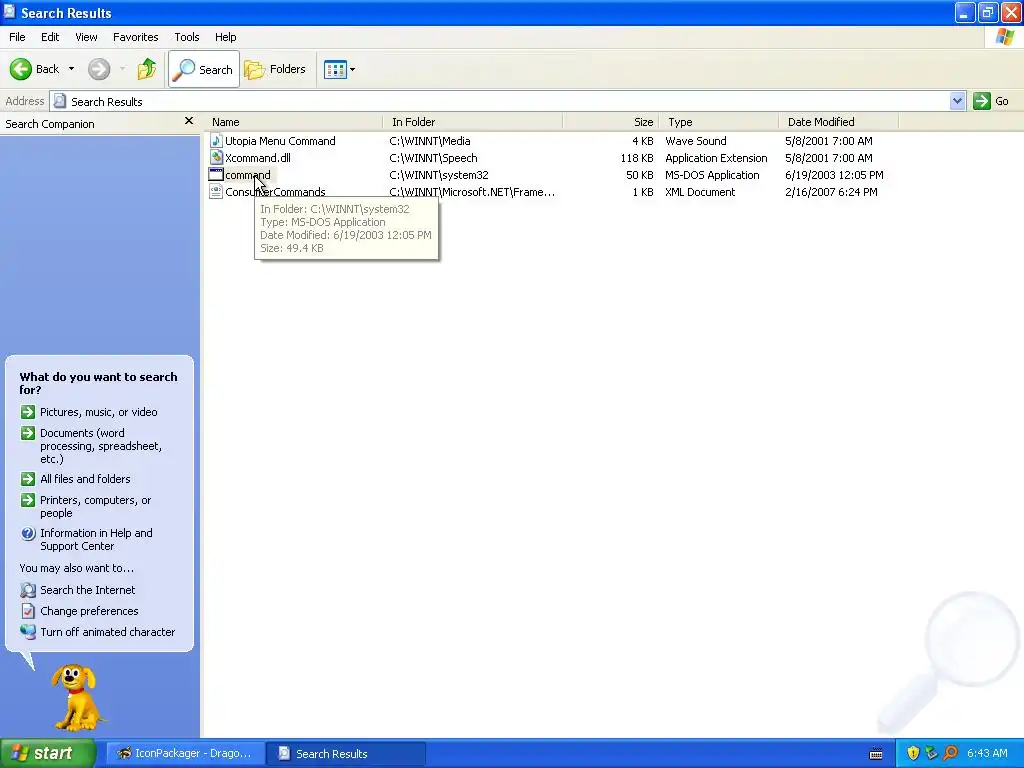Search for Printers, computers, or people
The image size is (1024, 768).
coord(95,506)
